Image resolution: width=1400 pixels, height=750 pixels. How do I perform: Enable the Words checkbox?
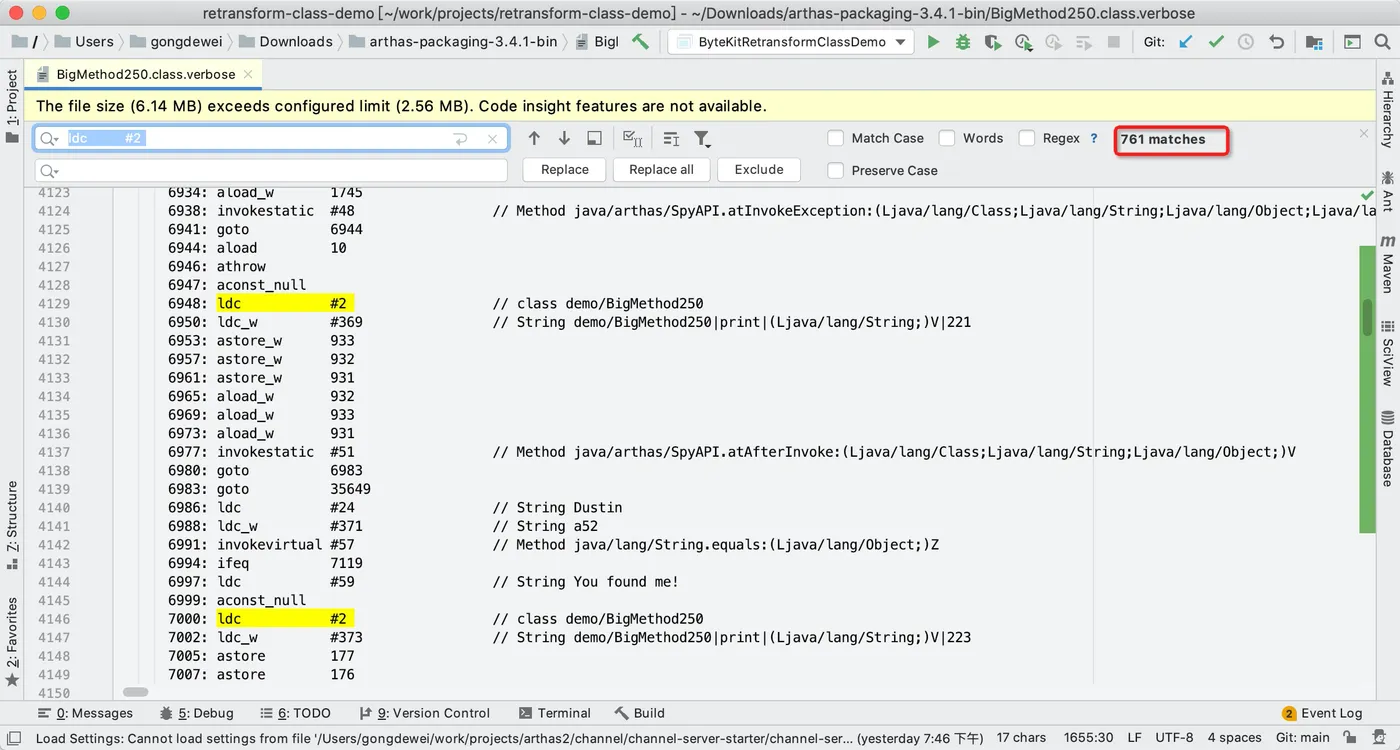(x=947, y=138)
